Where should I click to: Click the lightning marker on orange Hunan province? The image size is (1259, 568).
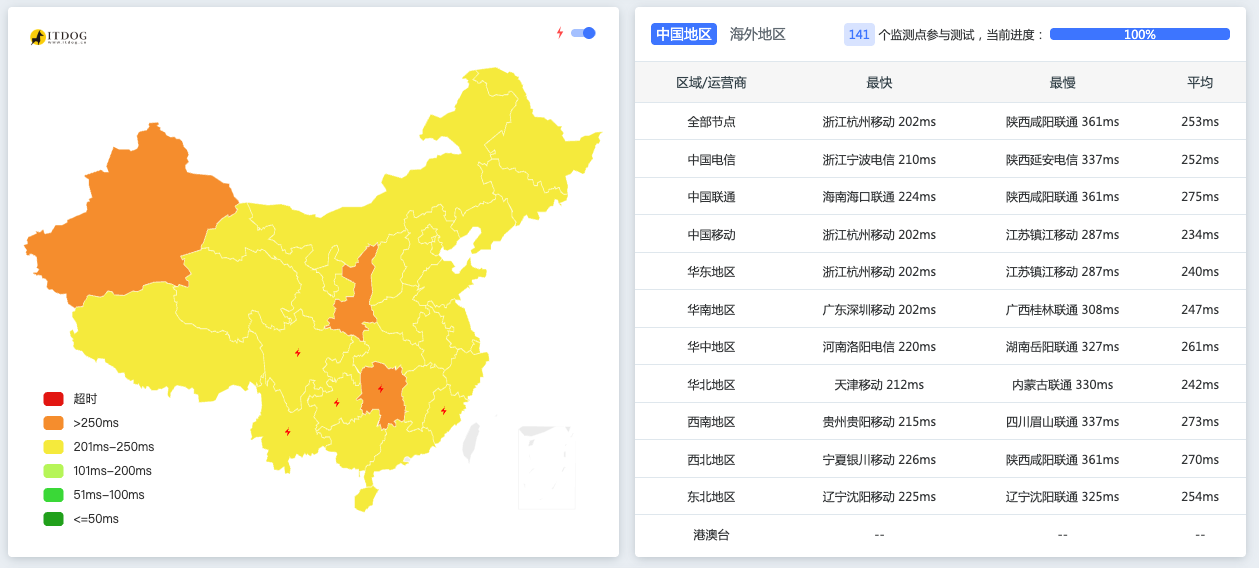(x=381, y=389)
